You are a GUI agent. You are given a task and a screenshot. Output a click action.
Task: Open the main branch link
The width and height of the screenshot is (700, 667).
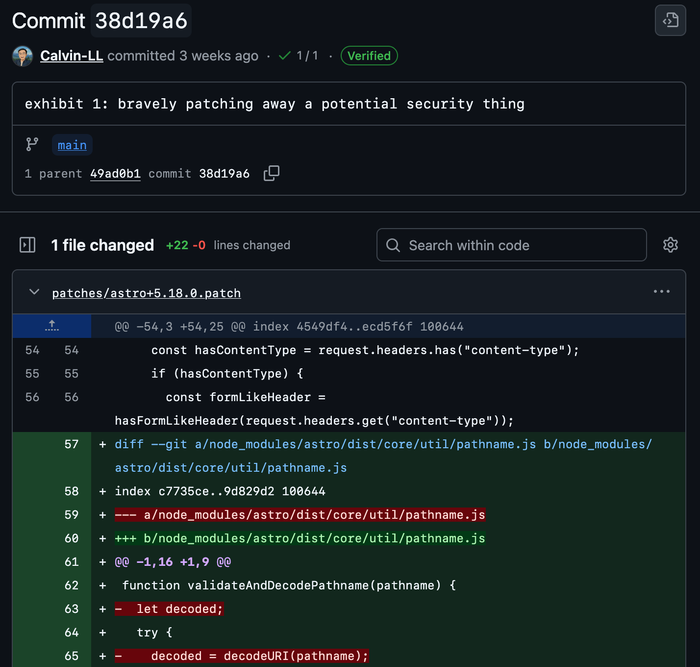point(72,145)
